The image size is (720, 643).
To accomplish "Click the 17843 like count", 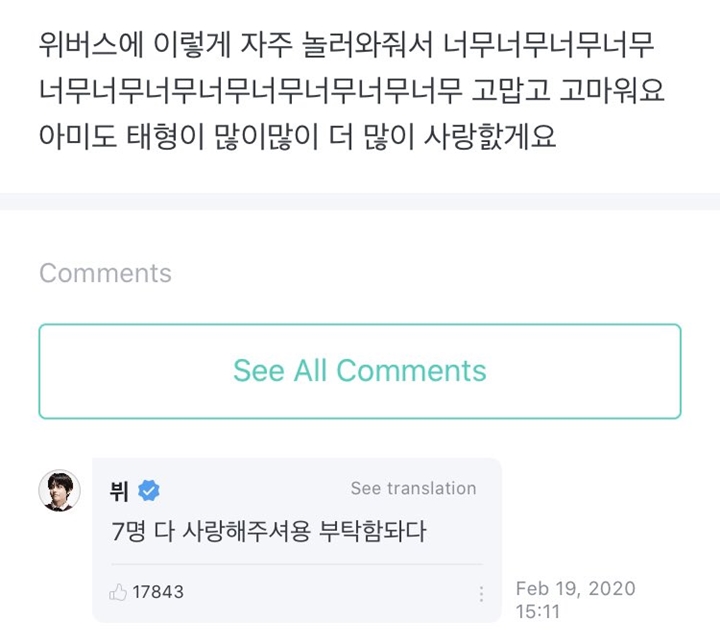I will [158, 592].
